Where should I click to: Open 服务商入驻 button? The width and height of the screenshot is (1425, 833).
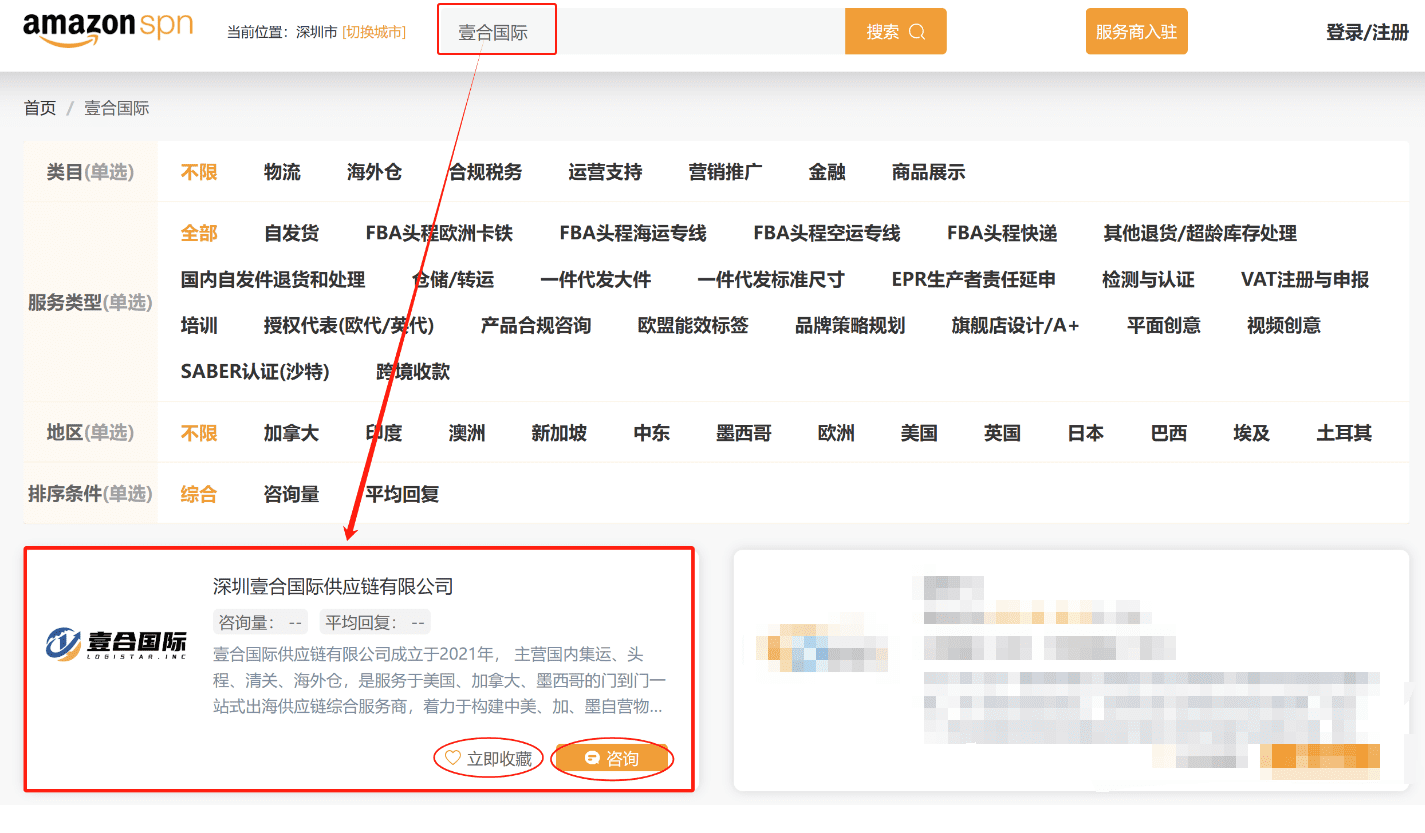(x=1136, y=32)
